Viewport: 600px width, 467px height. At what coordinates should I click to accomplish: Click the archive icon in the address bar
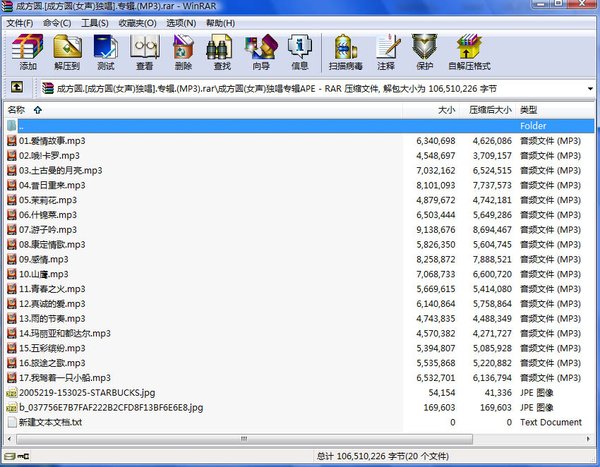[48, 88]
